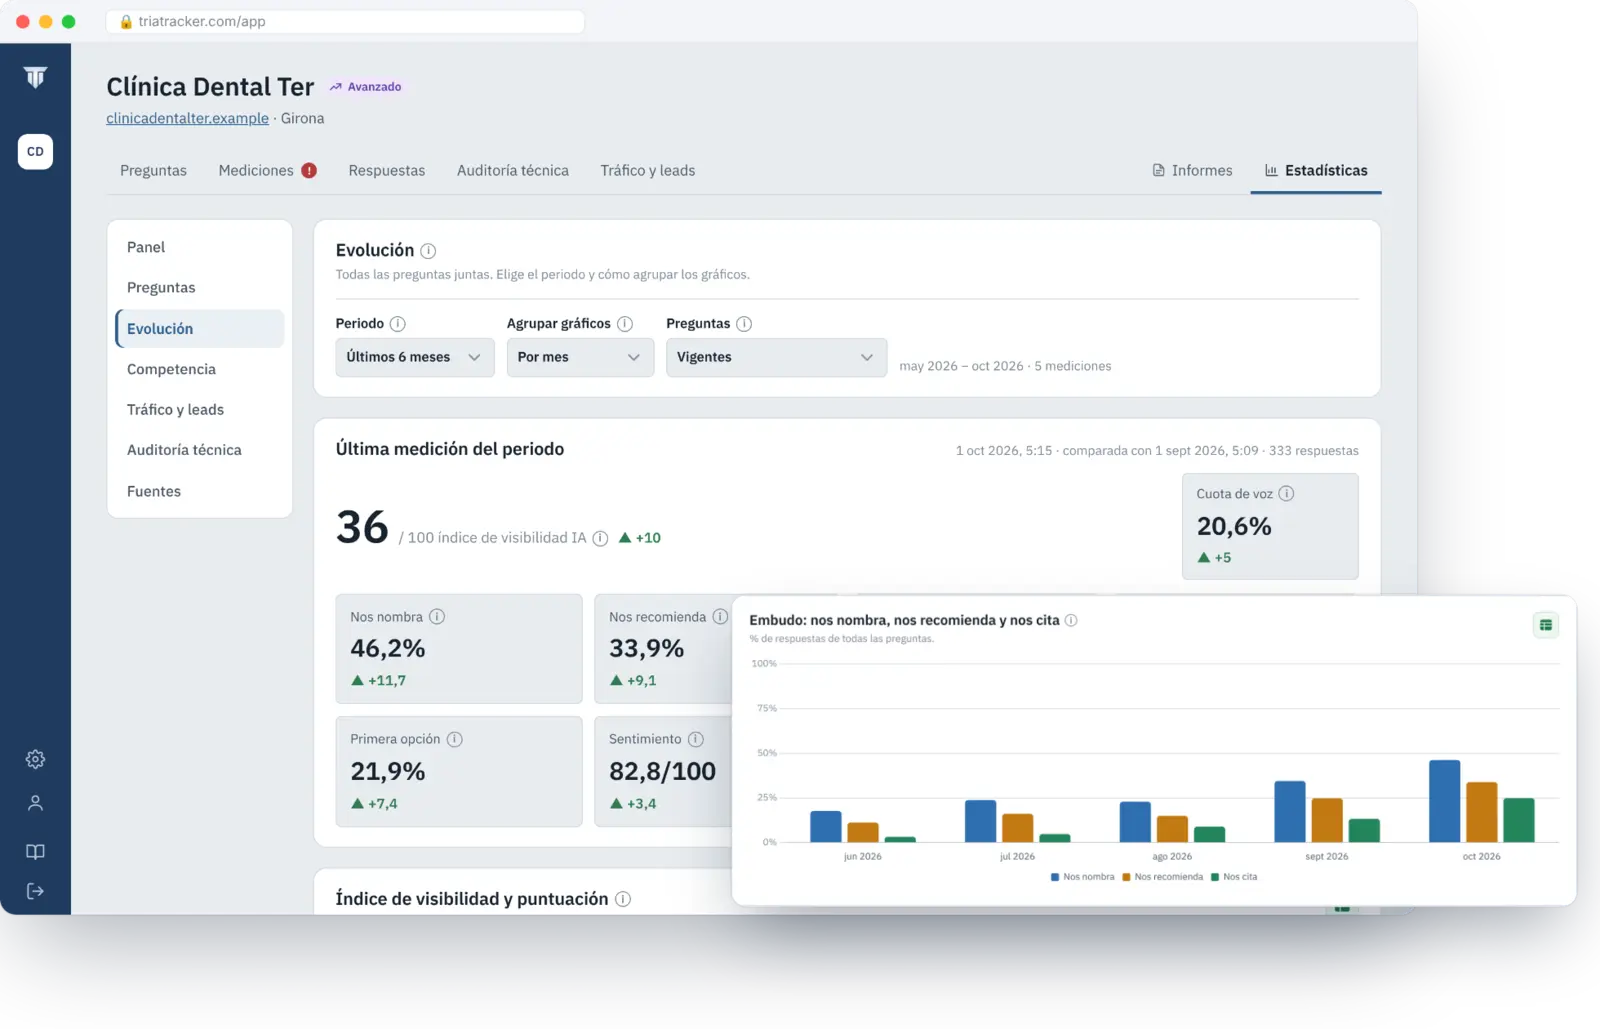The image size is (1600, 1029).
Task: Click the info icon beside the Evolución heading
Action: pos(428,251)
